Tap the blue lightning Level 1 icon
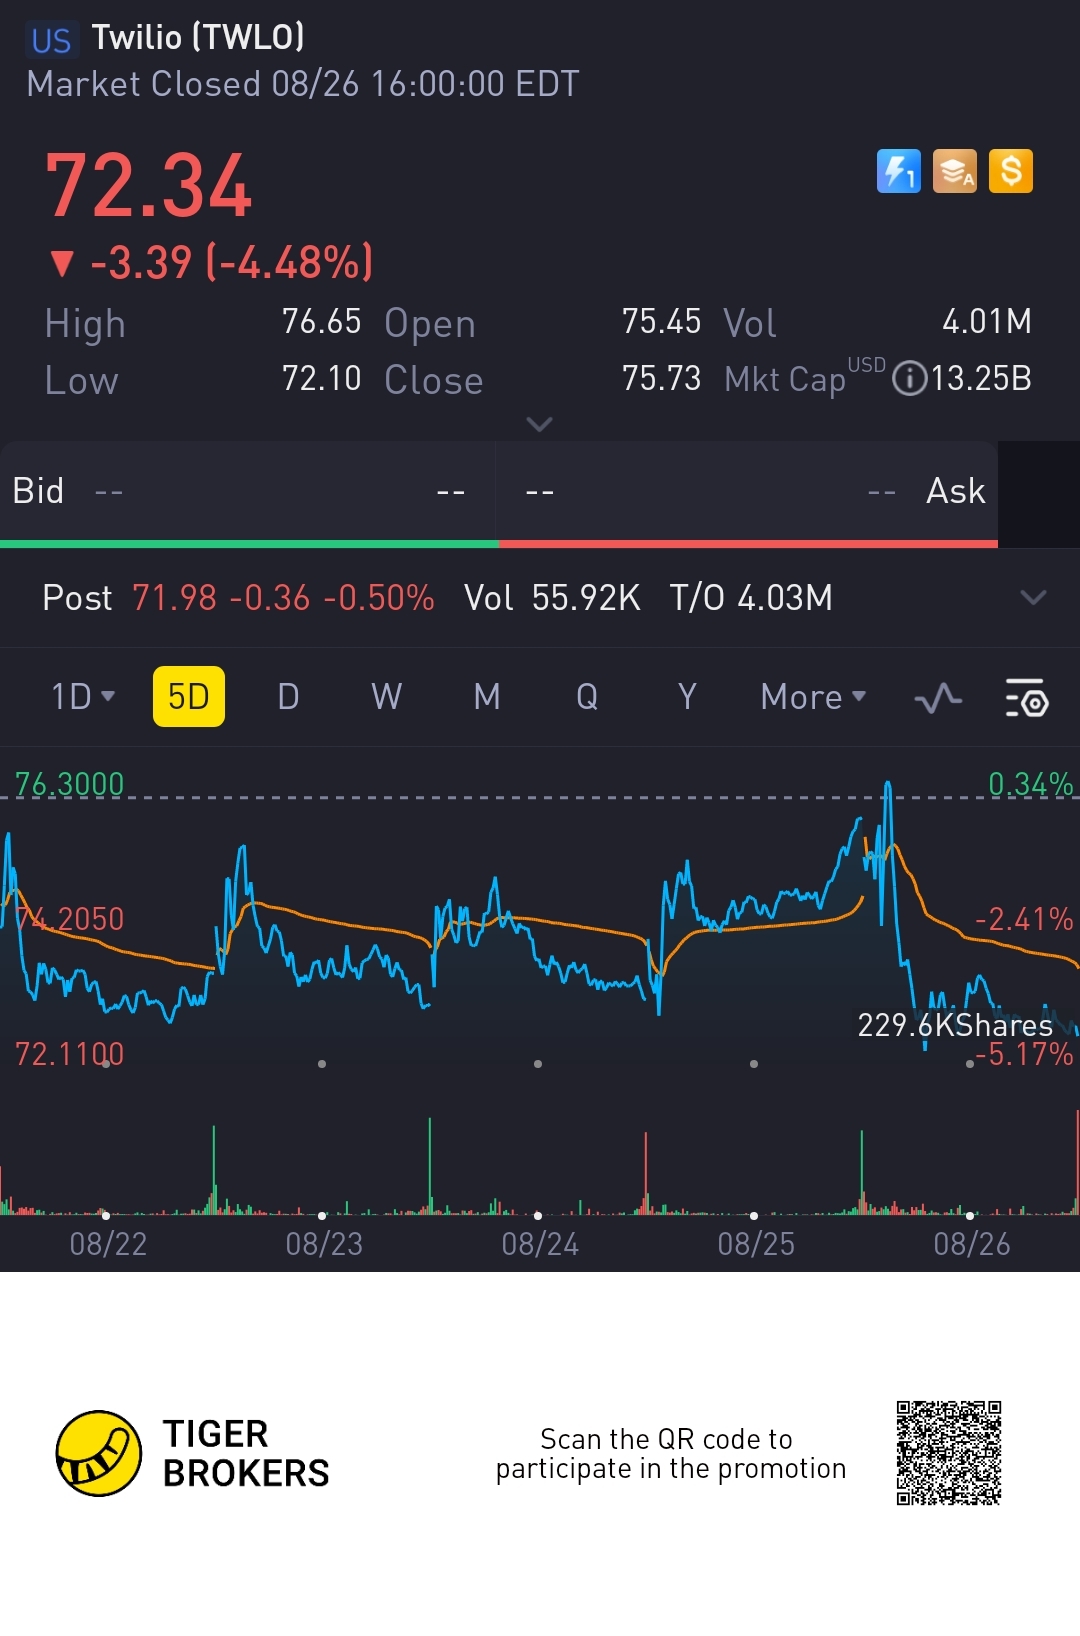This screenshot has height=1636, width=1080. [898, 171]
